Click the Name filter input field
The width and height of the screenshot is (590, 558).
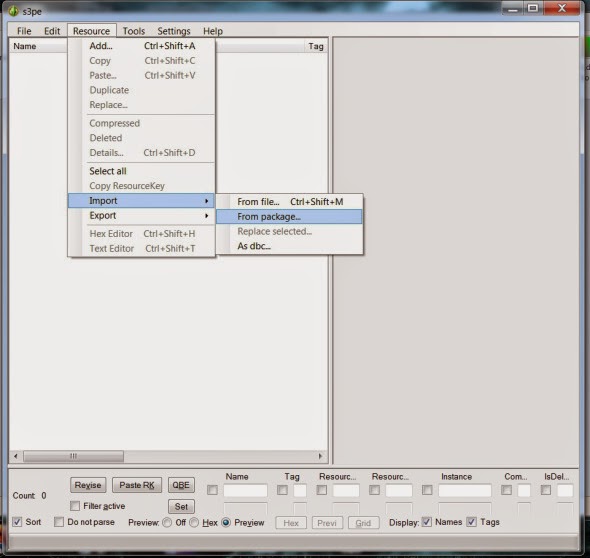pyautogui.click(x=245, y=490)
